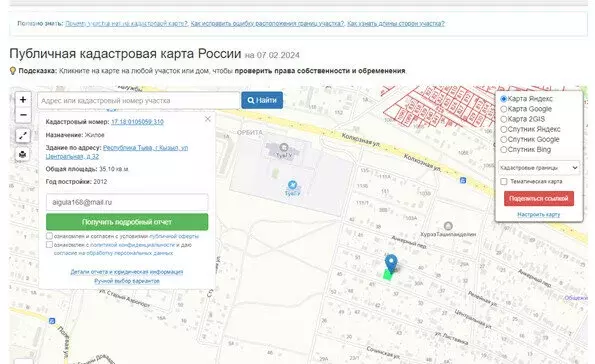Select Спутник Google radio option
595x364 pixels.
point(504,140)
